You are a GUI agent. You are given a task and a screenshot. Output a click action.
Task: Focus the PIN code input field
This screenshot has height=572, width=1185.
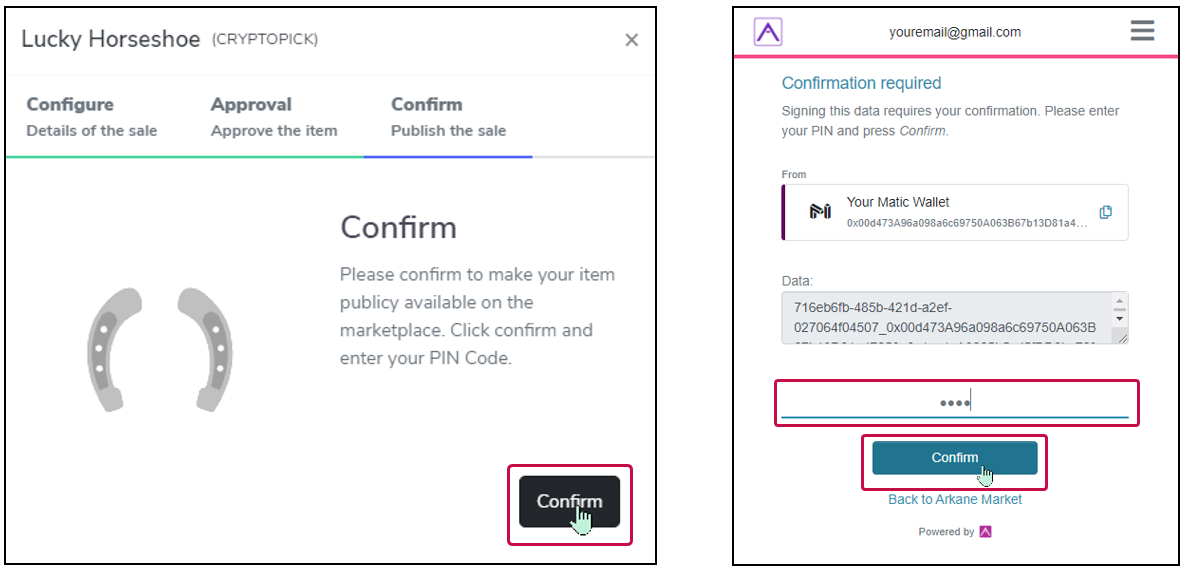(954, 402)
